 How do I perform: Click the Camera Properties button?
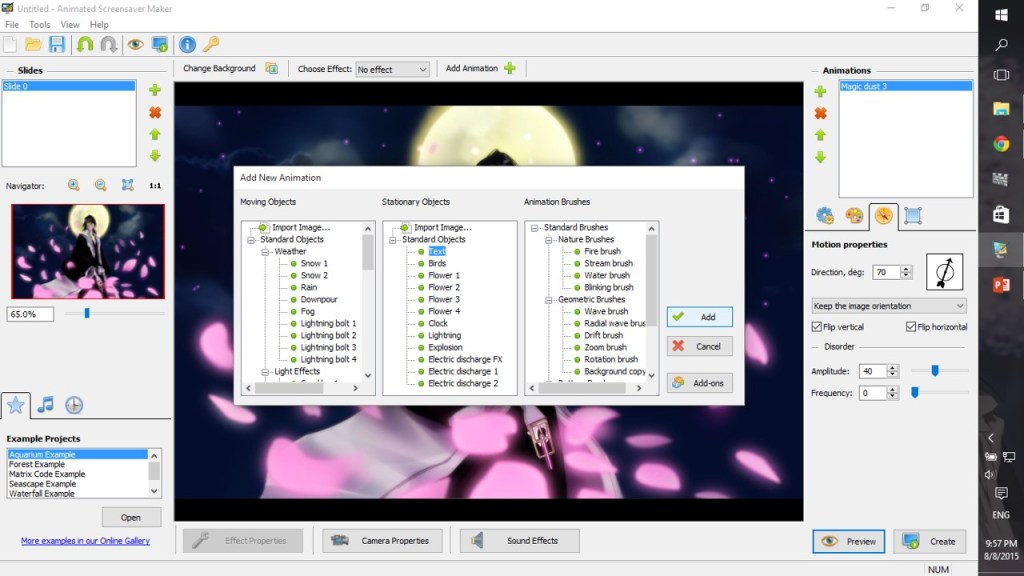point(382,541)
